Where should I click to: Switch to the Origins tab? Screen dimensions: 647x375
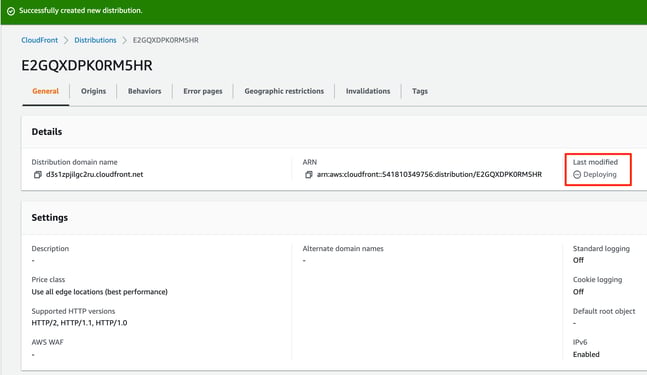click(x=93, y=91)
